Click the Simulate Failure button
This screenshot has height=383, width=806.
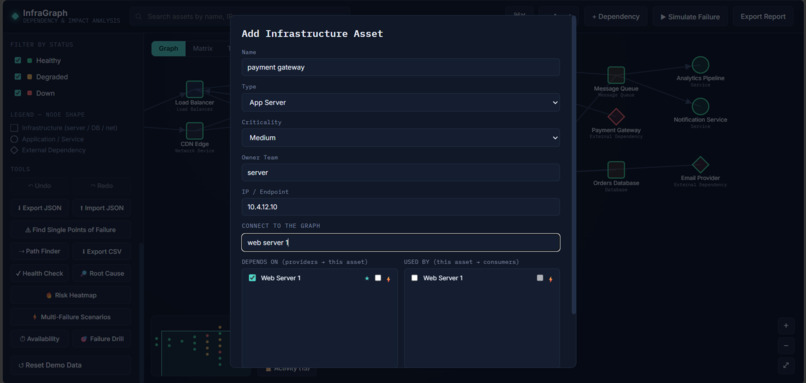click(x=690, y=16)
